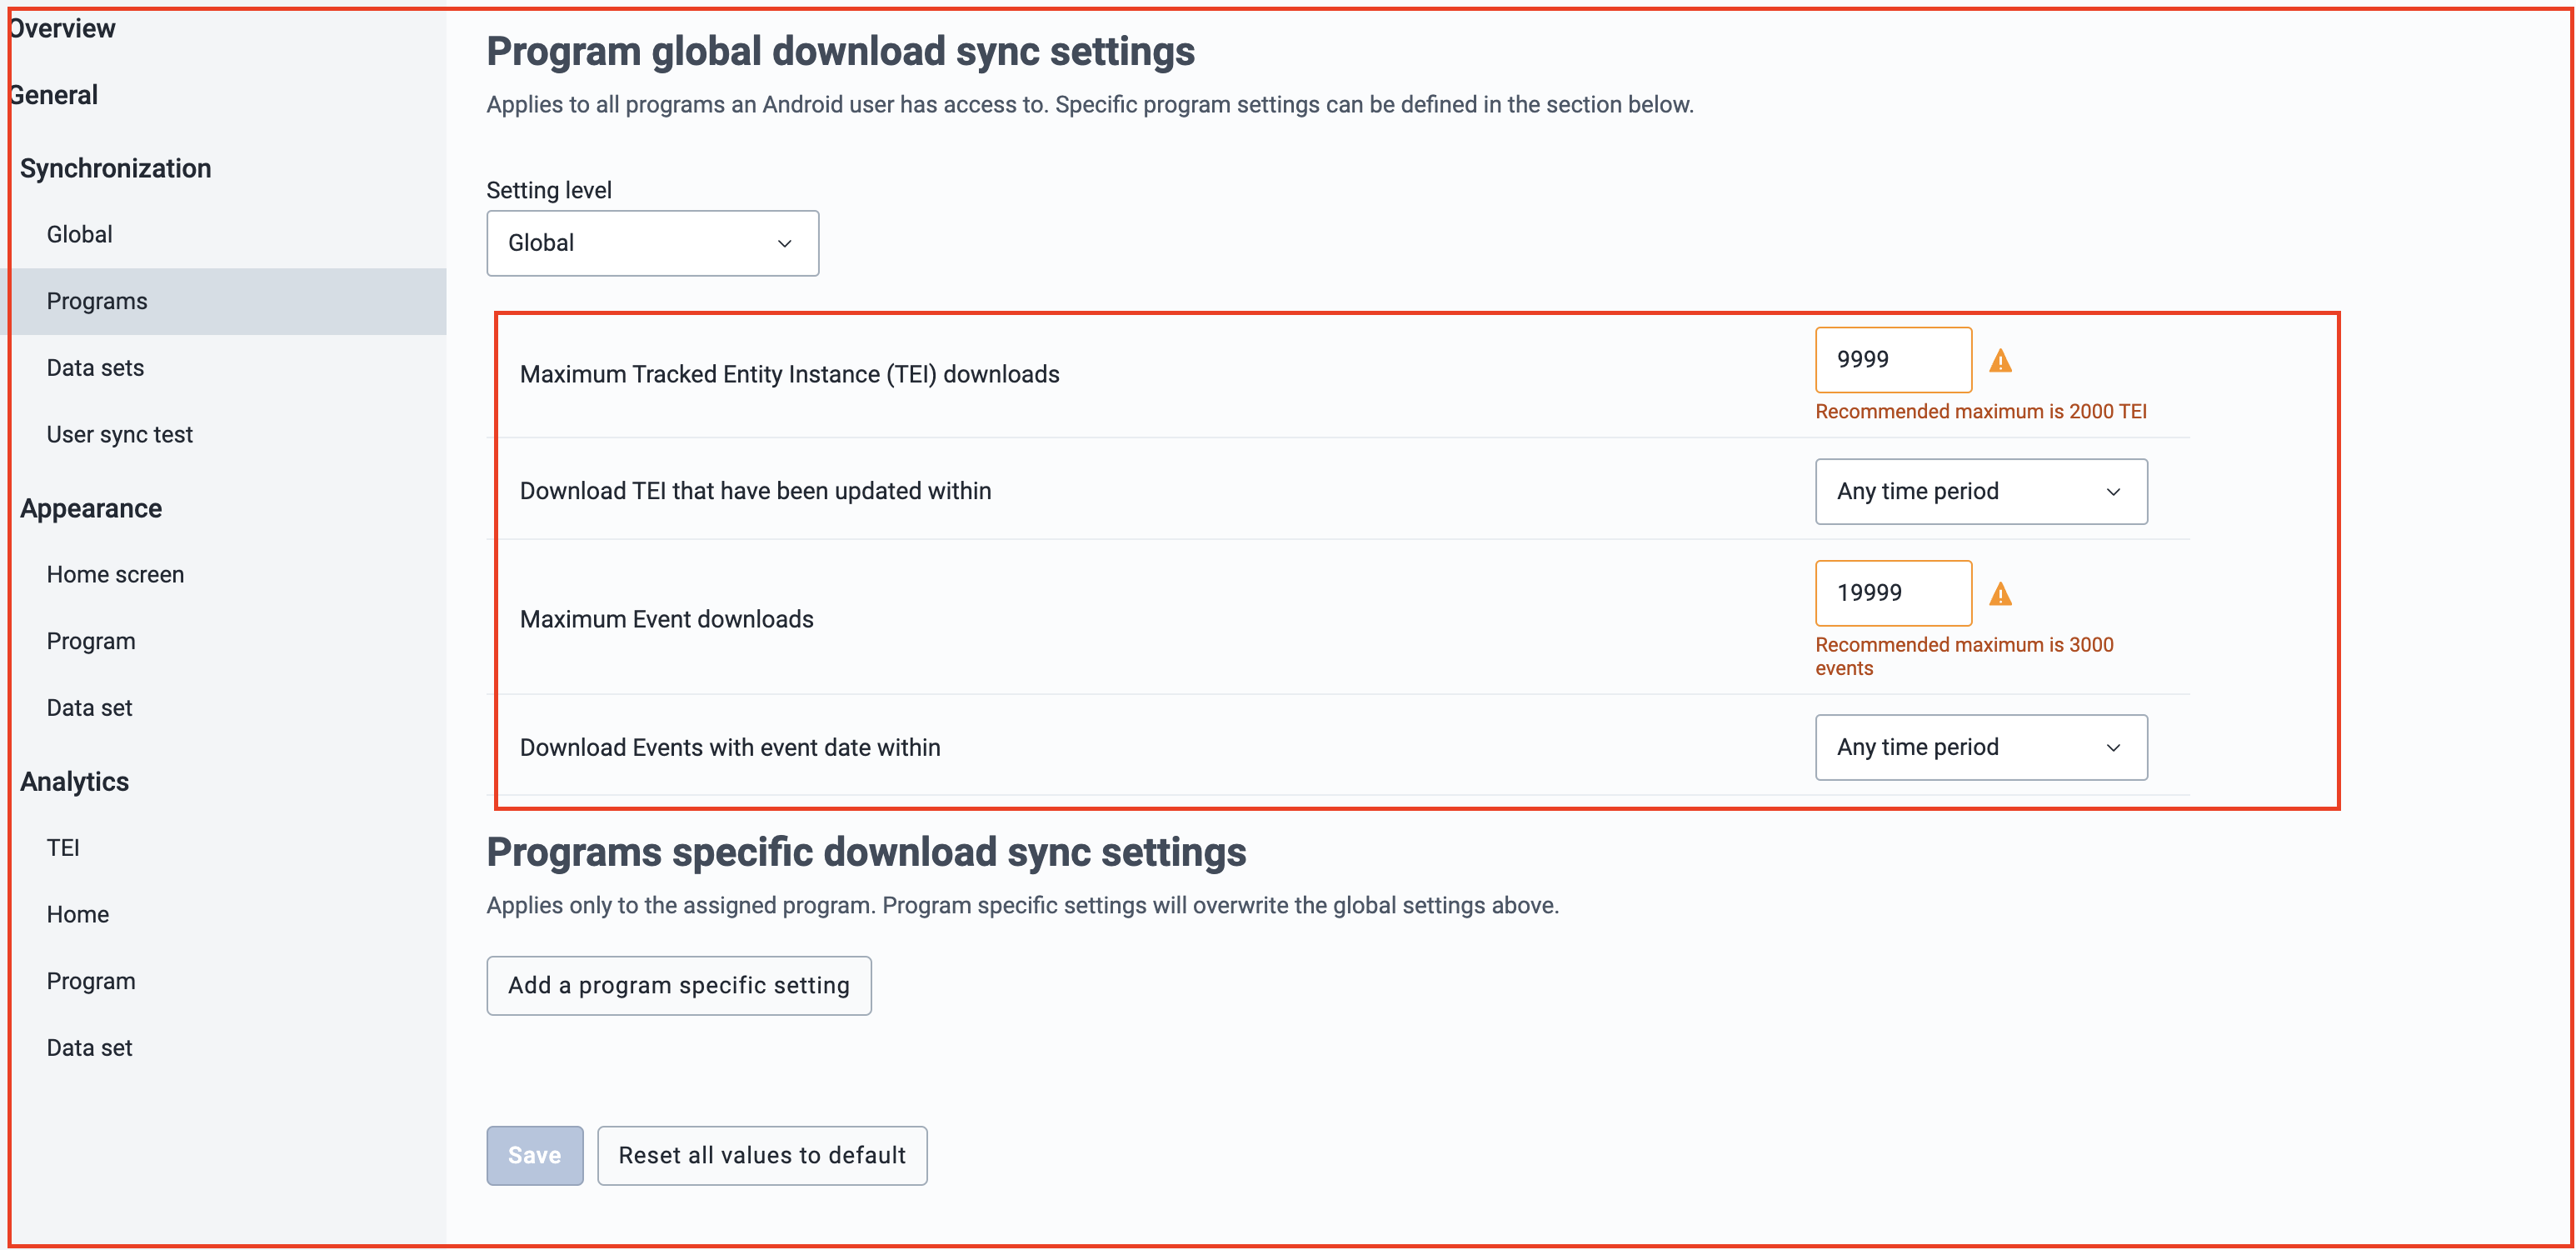2576x1250 pixels.
Task: Open the General sidebar item
Action: pos(53,95)
